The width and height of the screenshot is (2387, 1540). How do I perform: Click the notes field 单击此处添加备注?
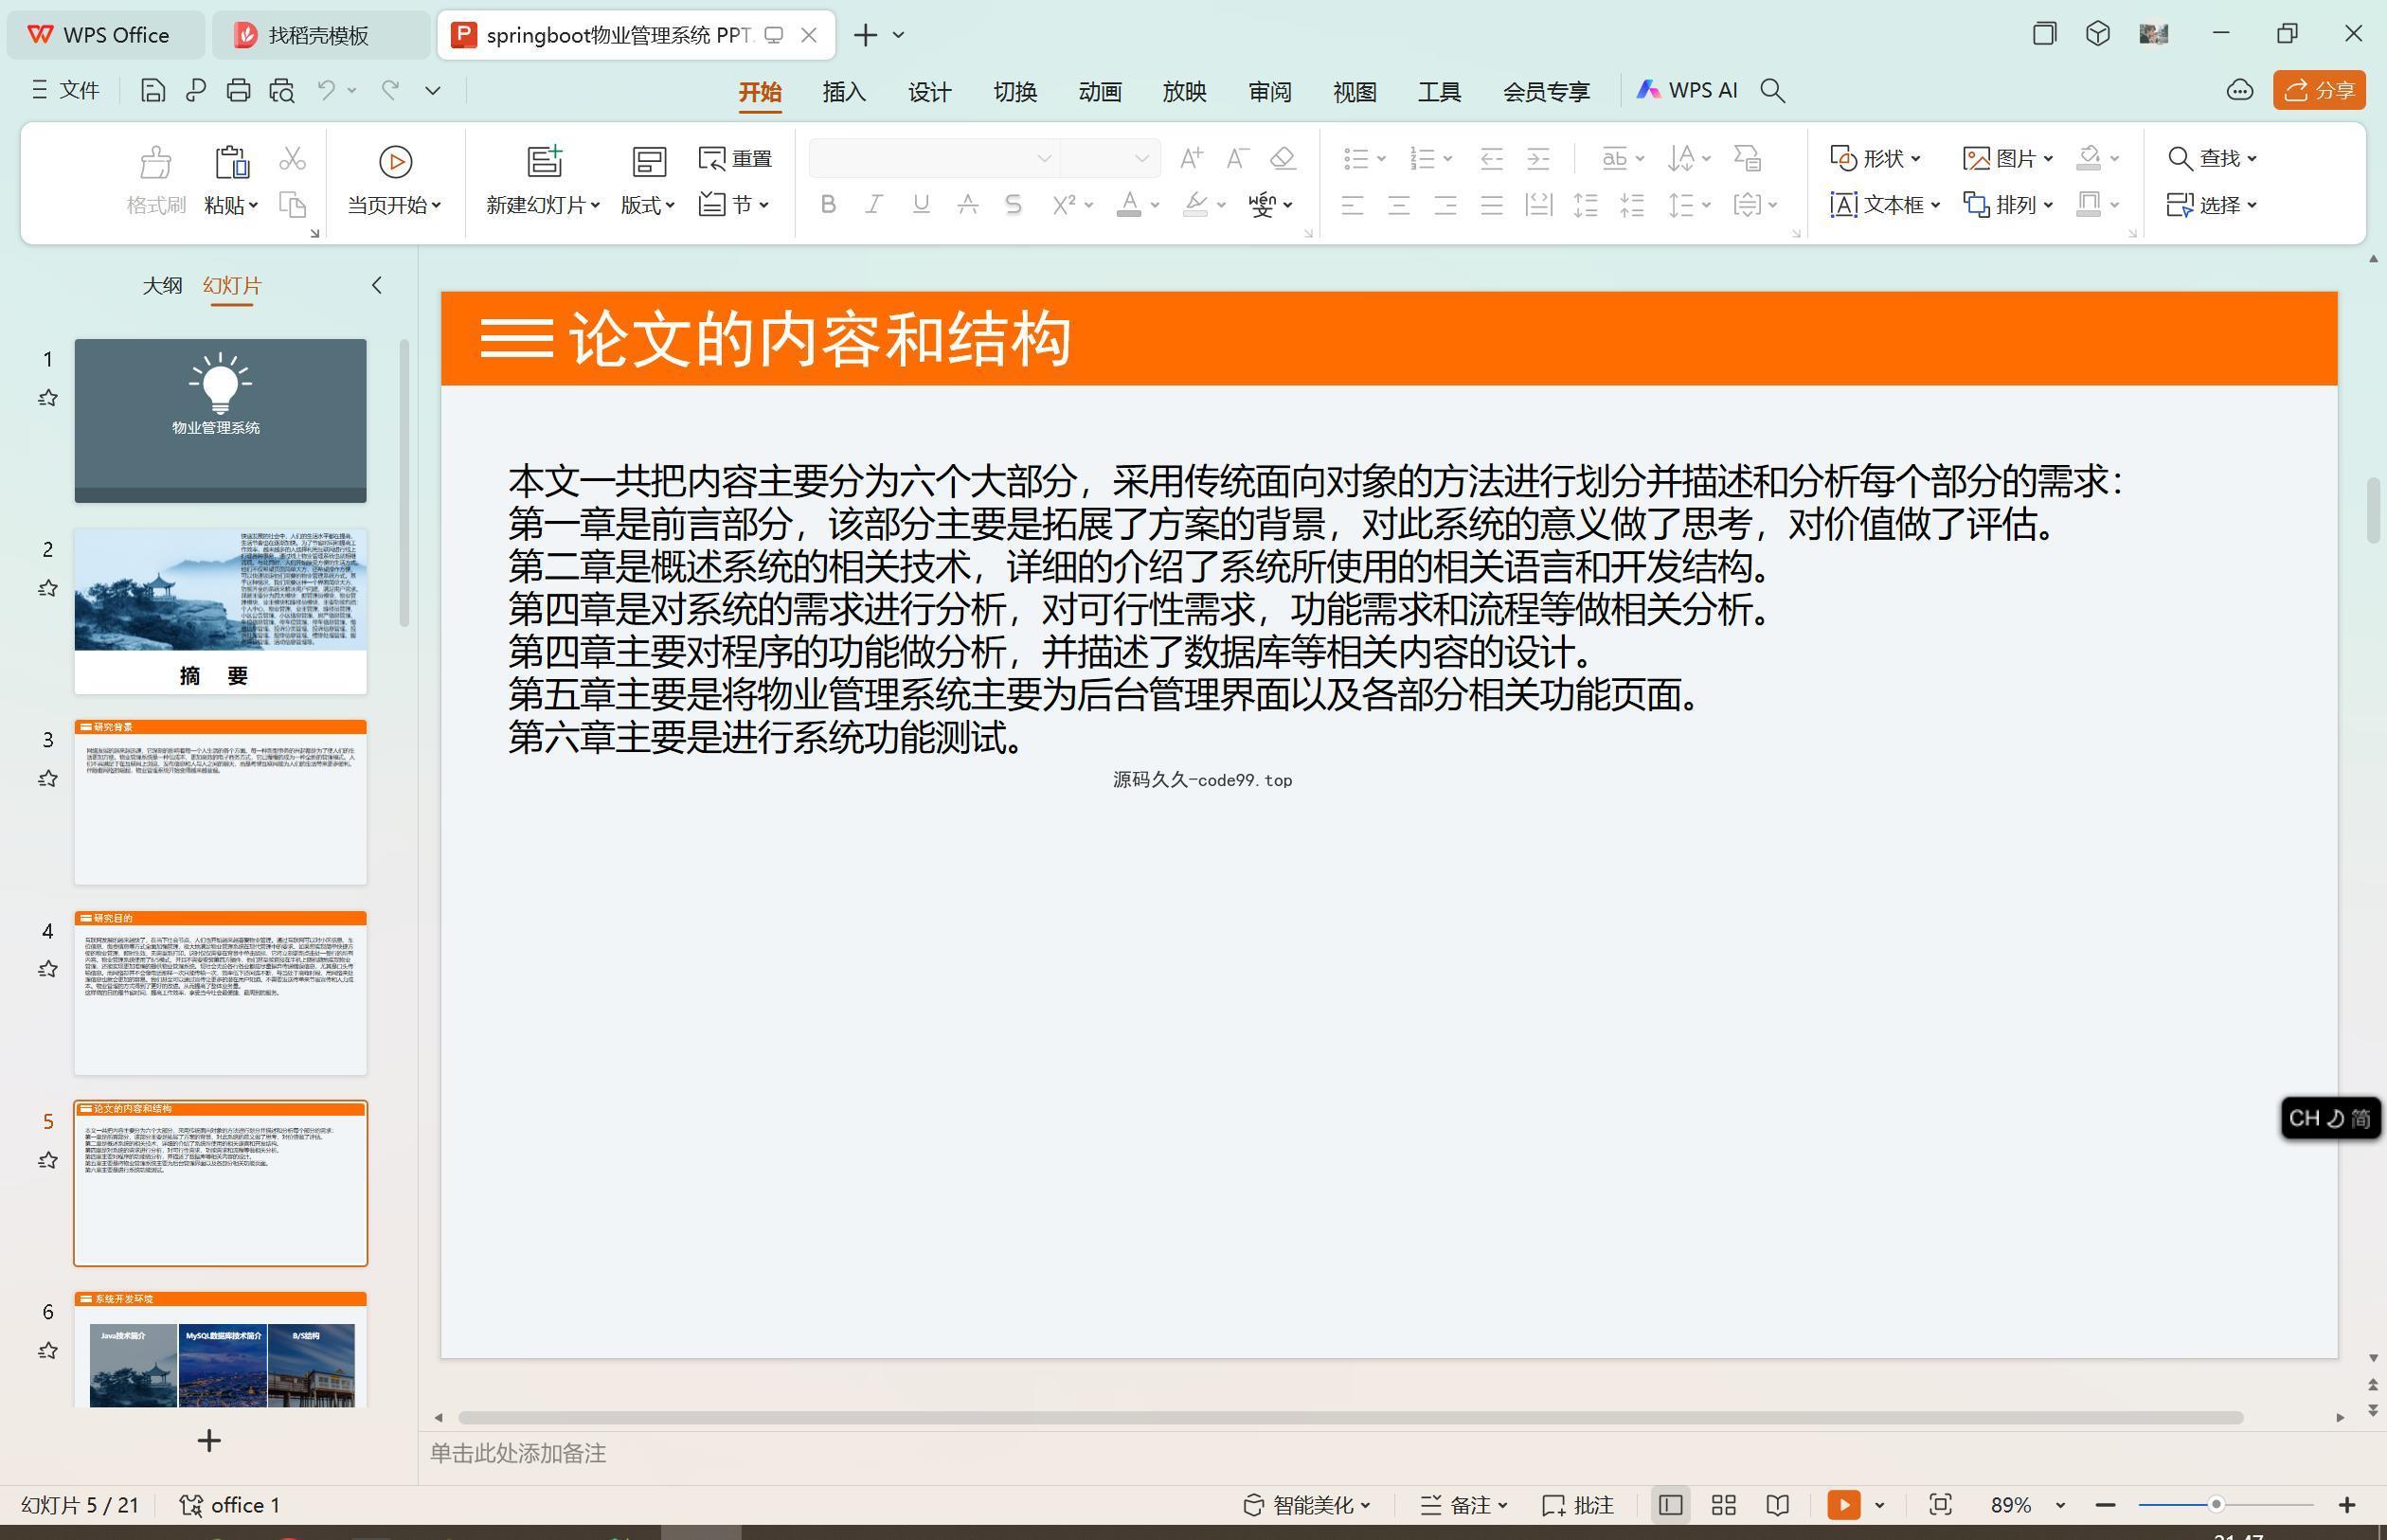pos(518,1454)
